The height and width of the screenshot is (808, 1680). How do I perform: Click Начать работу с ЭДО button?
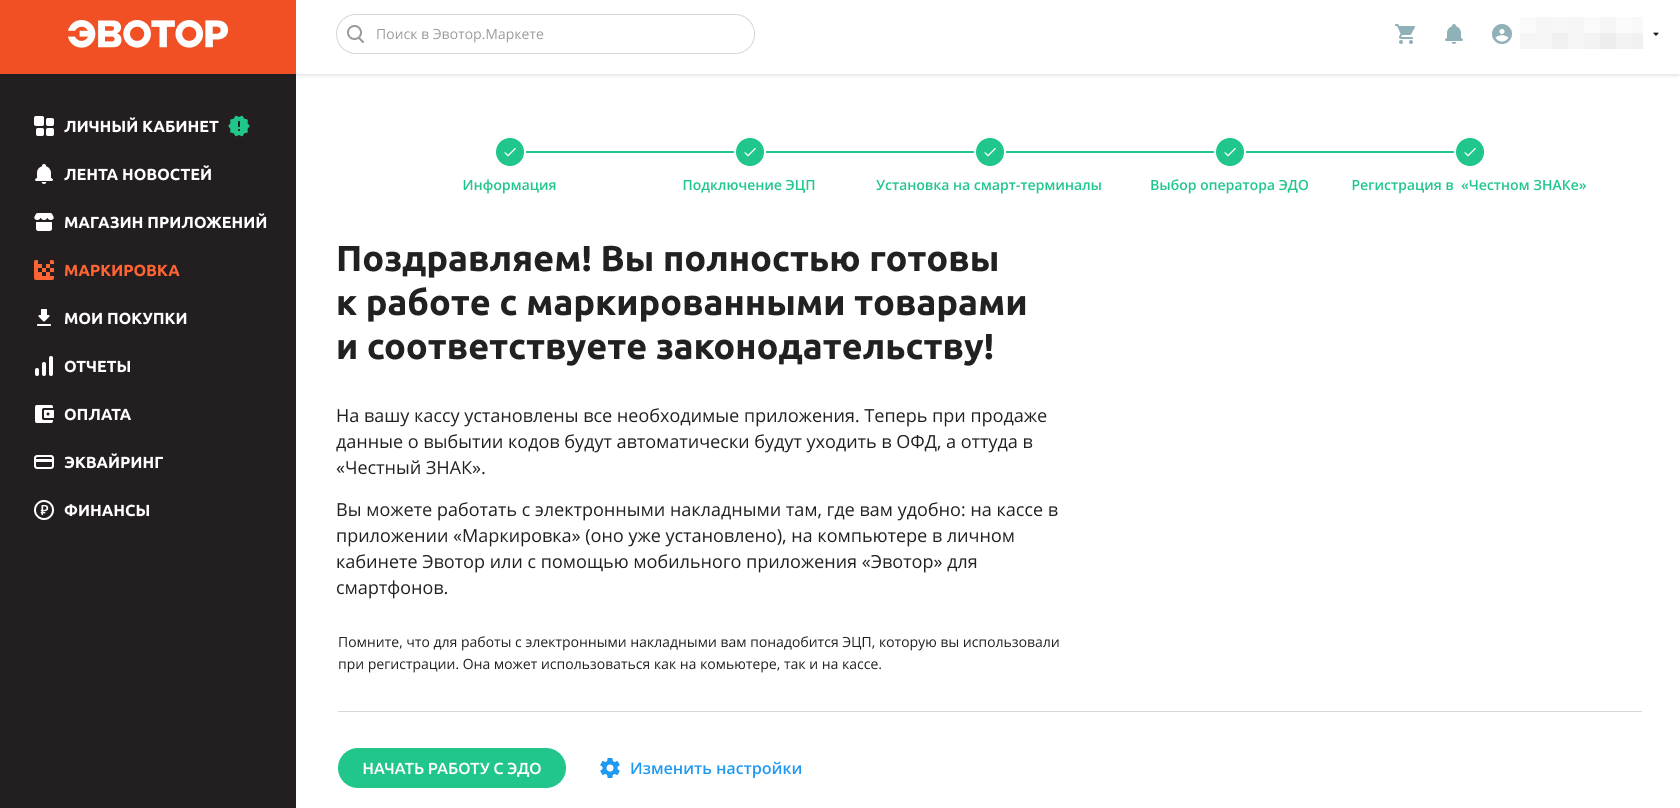tap(452, 768)
